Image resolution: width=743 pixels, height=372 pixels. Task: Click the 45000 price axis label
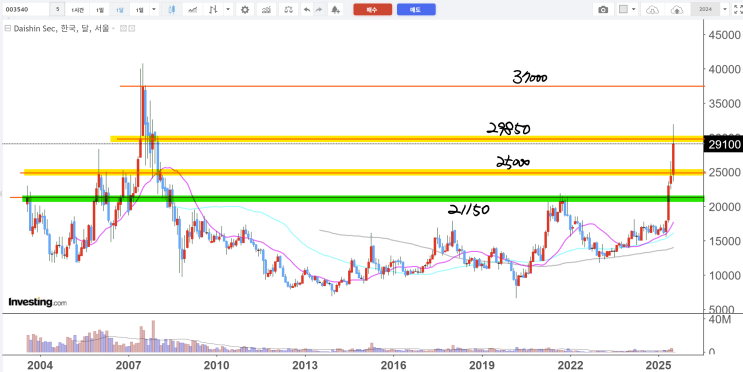point(725,35)
